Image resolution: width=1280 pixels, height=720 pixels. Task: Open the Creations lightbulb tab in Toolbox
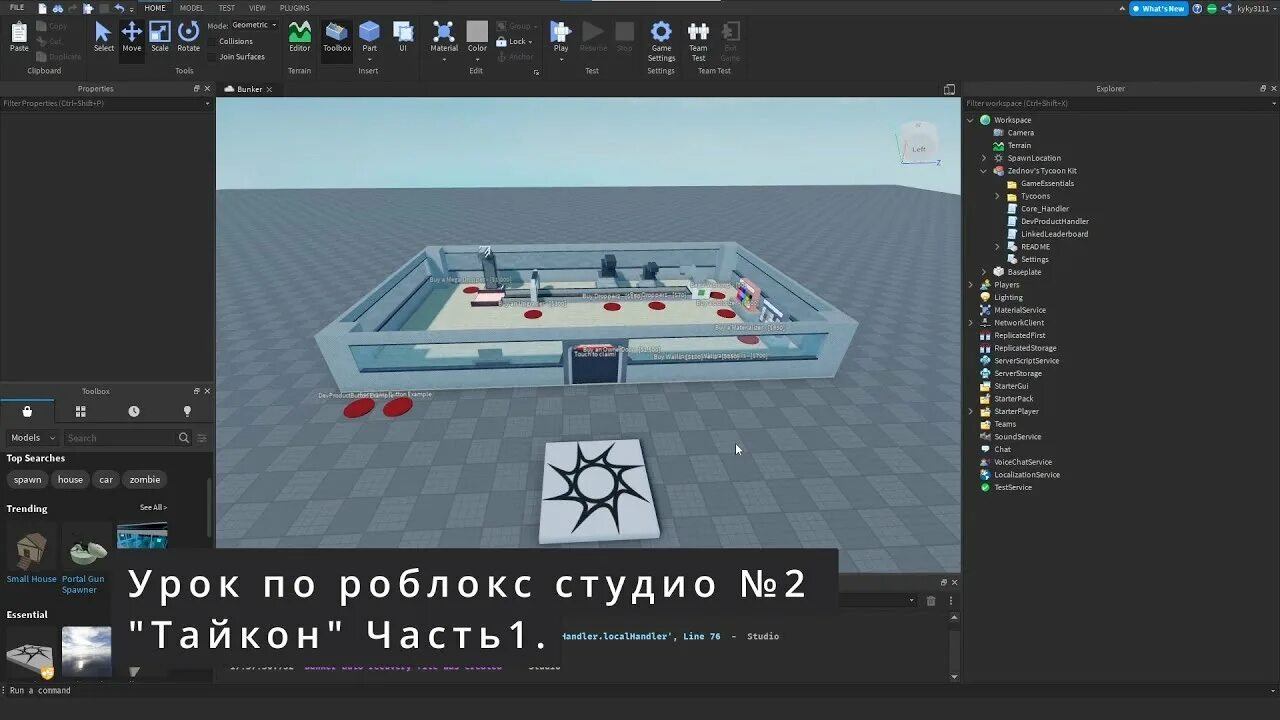coord(187,411)
